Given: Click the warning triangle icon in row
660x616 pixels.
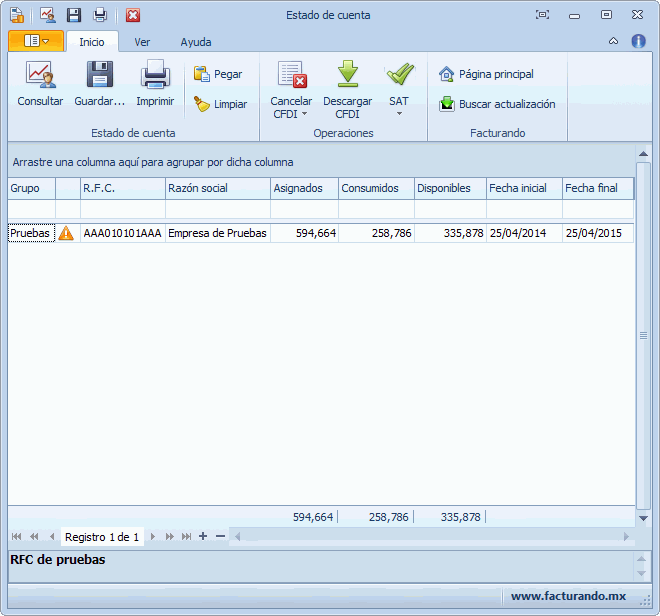Looking at the screenshot, I should (66, 233).
